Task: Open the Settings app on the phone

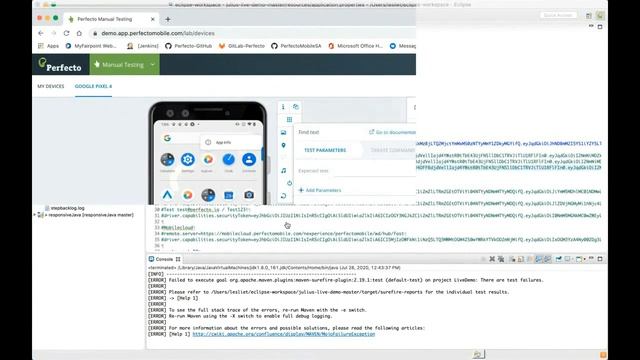Action: pyautogui.click(x=188, y=160)
